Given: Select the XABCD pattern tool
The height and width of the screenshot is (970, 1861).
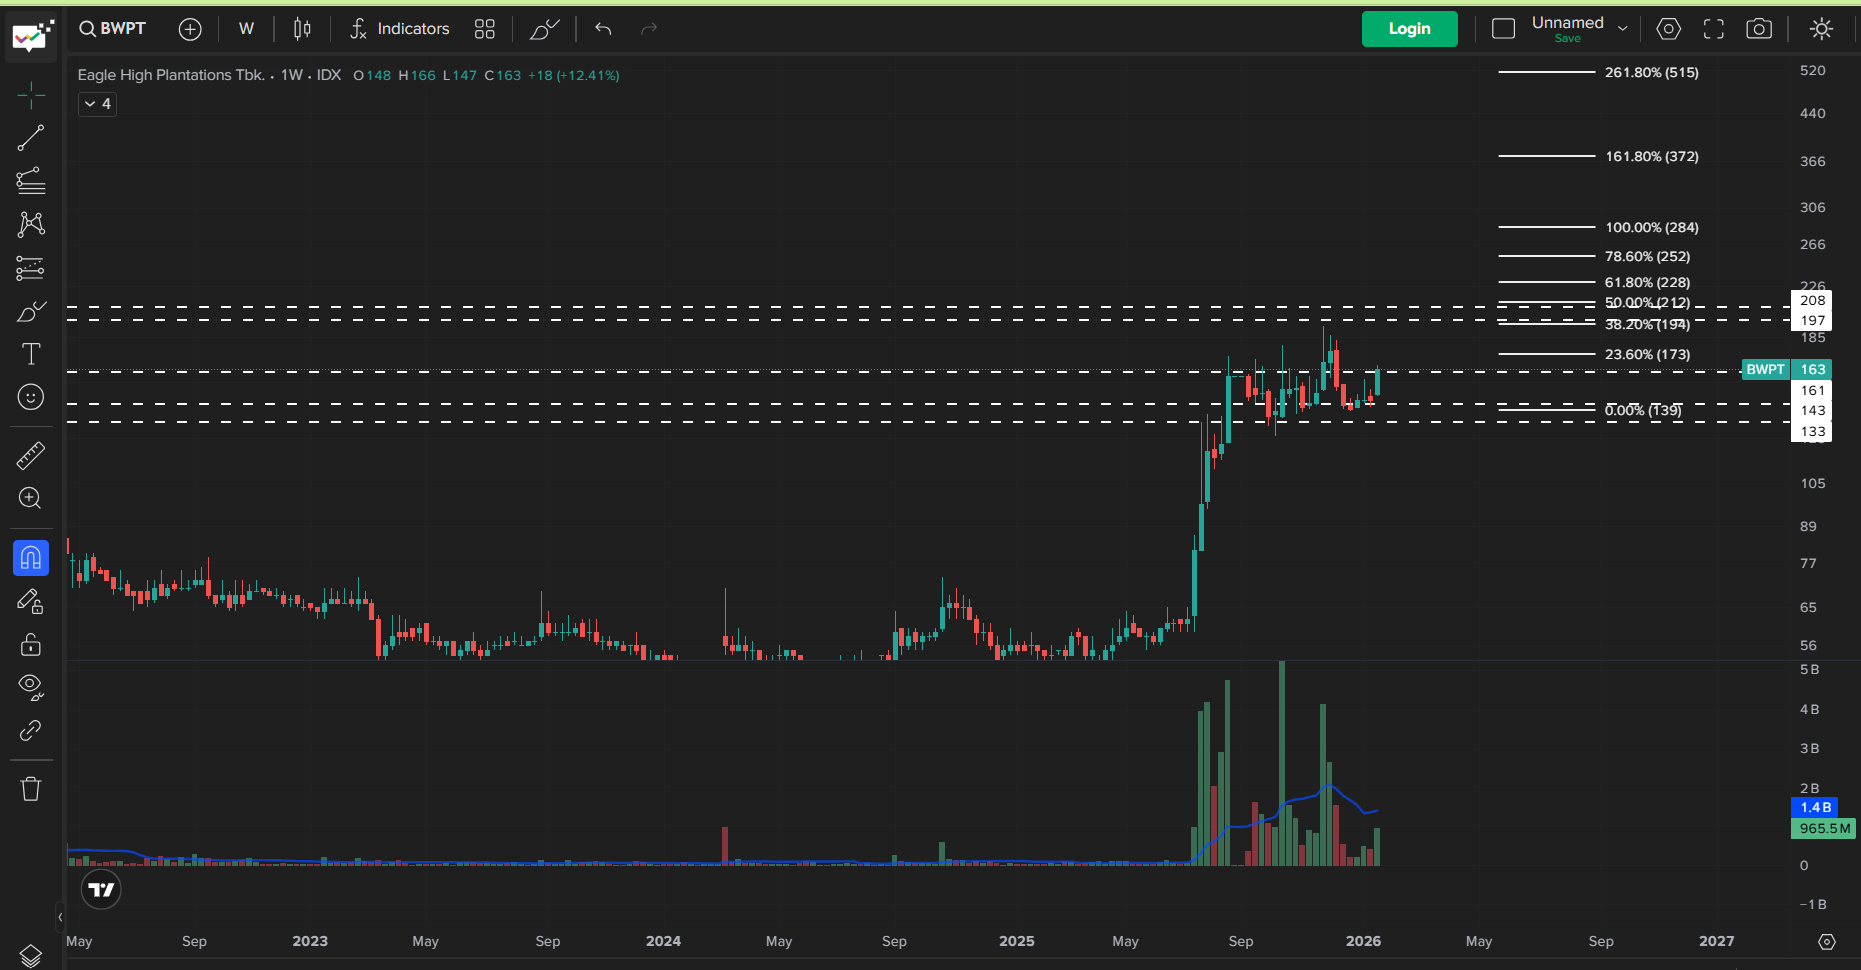Looking at the screenshot, I should pyautogui.click(x=31, y=224).
